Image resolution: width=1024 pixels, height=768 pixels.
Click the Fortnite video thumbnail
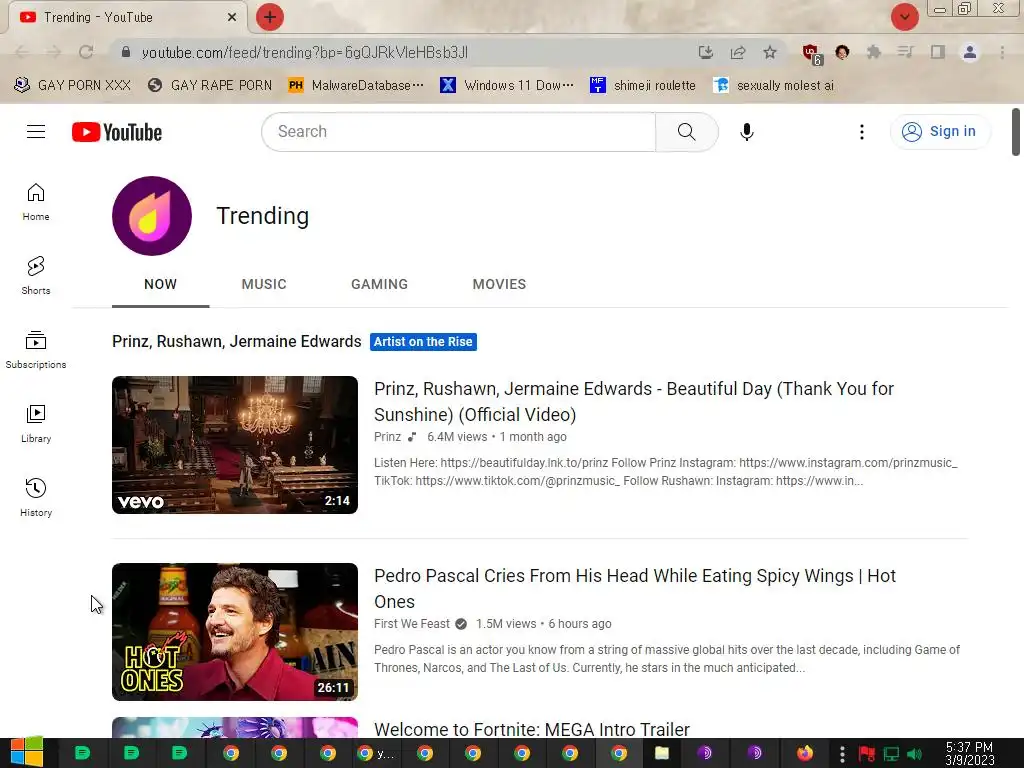tap(235, 728)
